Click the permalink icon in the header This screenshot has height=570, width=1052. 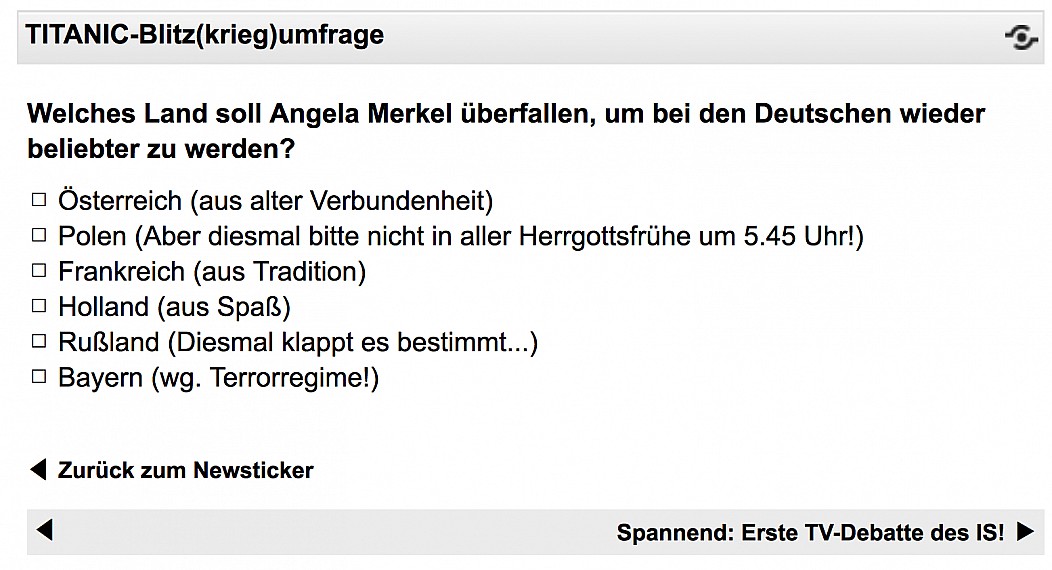[1021, 38]
